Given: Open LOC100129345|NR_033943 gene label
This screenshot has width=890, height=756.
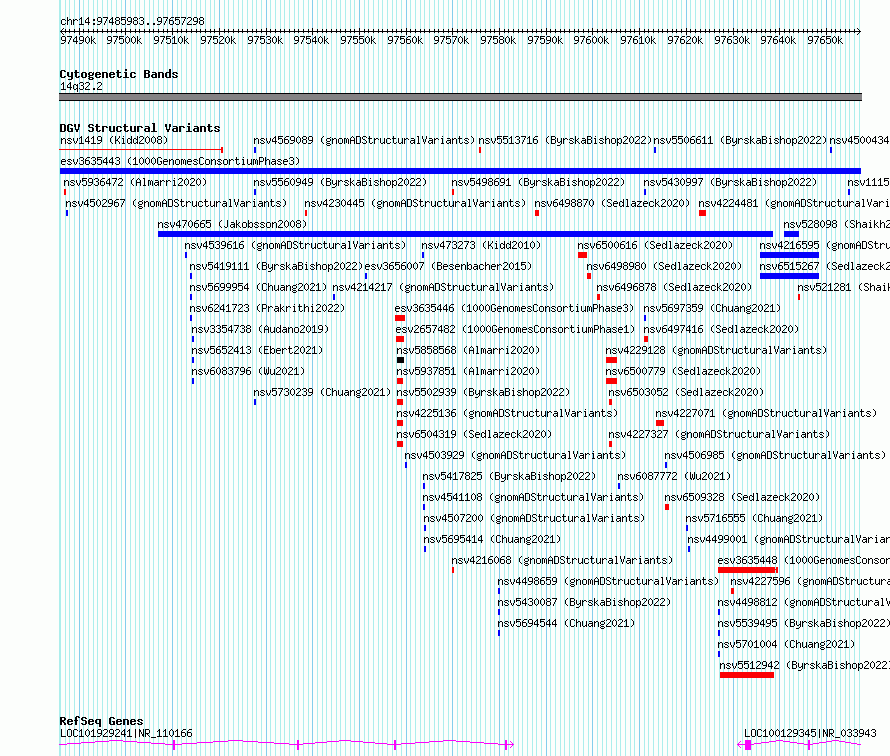Looking at the screenshot, I should click(811, 733).
